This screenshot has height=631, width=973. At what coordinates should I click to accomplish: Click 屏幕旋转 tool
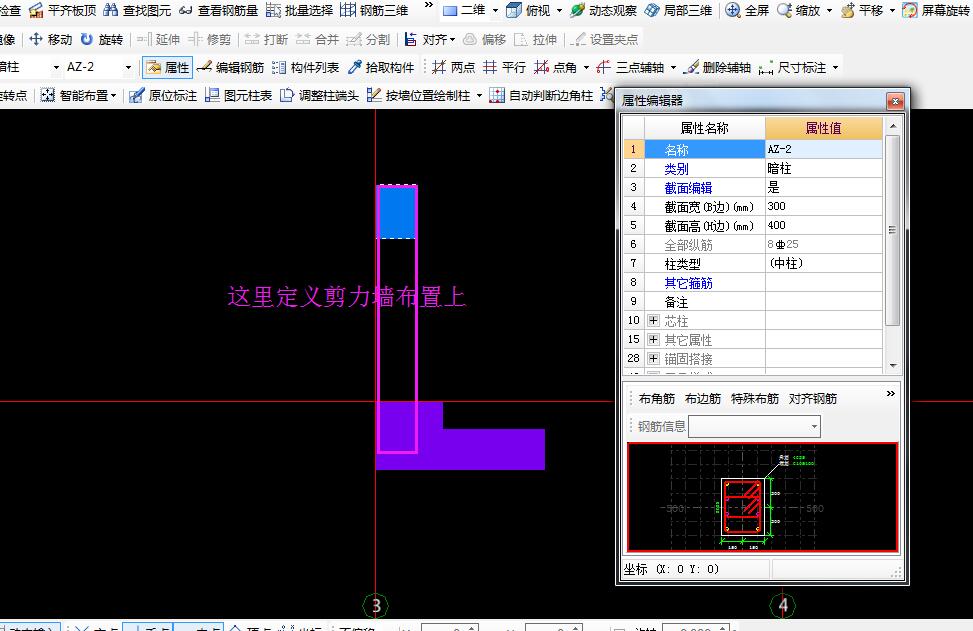pyautogui.click(x=936, y=10)
